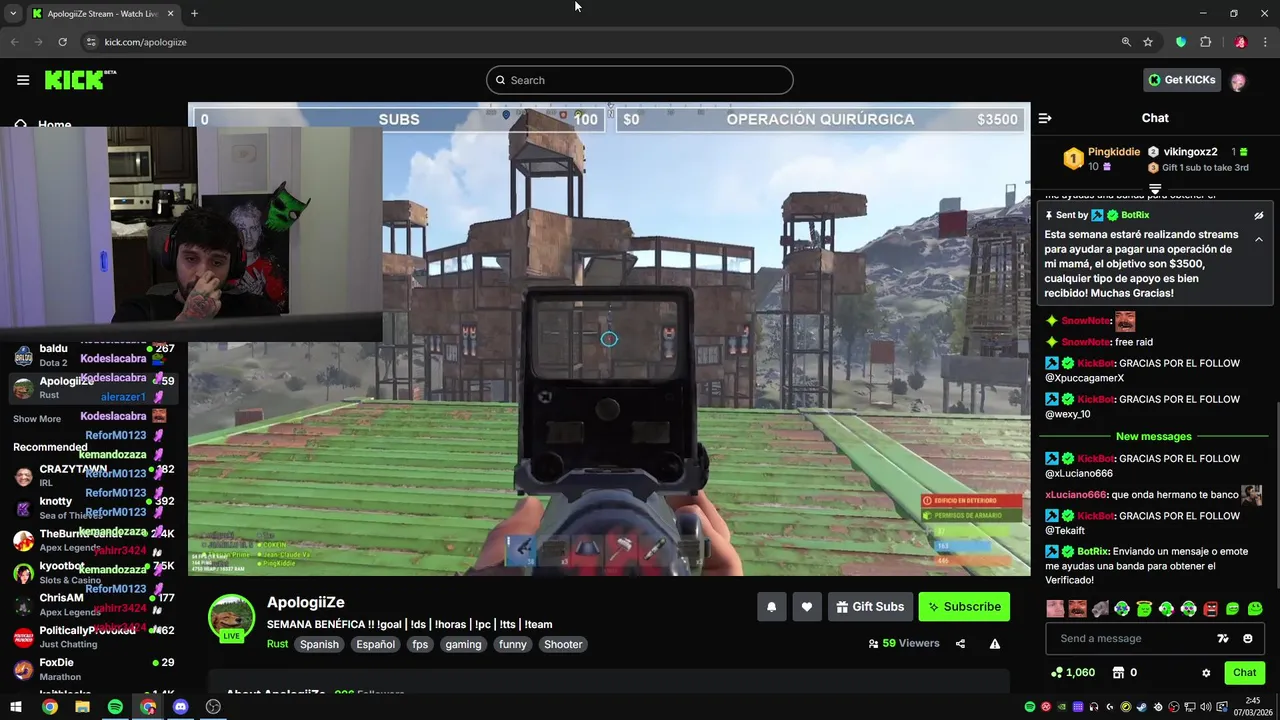Open knotty channel in Recommended list
1280x720 pixels.
tap(94, 508)
